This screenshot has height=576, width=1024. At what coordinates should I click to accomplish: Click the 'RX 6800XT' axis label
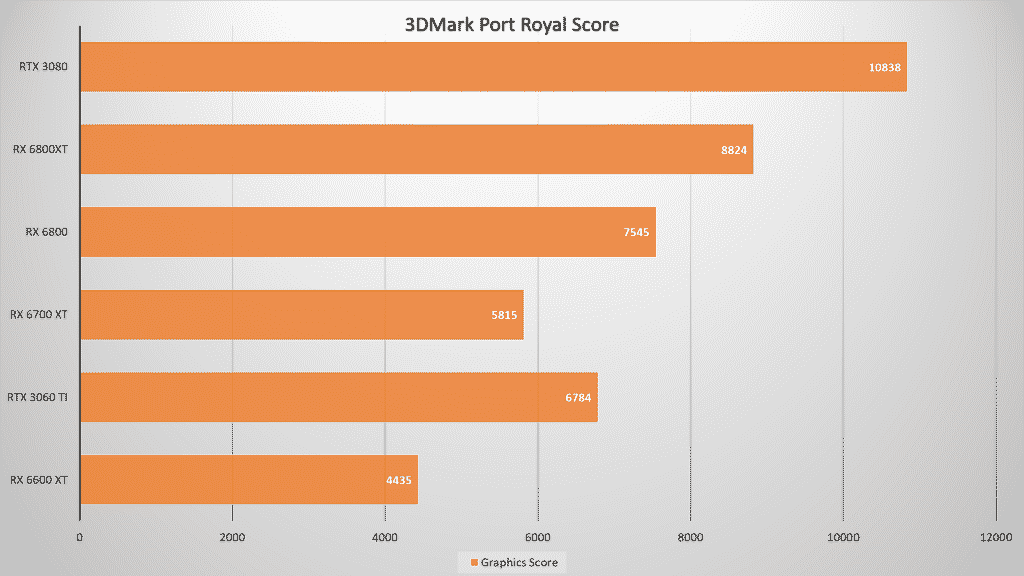[40, 150]
